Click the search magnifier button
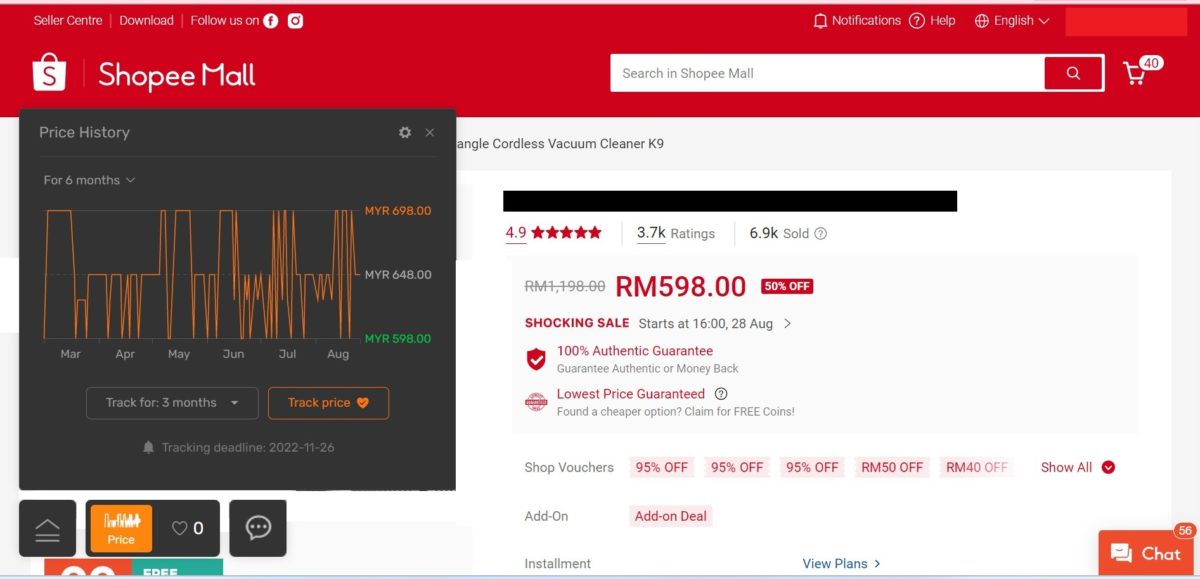This screenshot has width=1200, height=579. click(1073, 73)
